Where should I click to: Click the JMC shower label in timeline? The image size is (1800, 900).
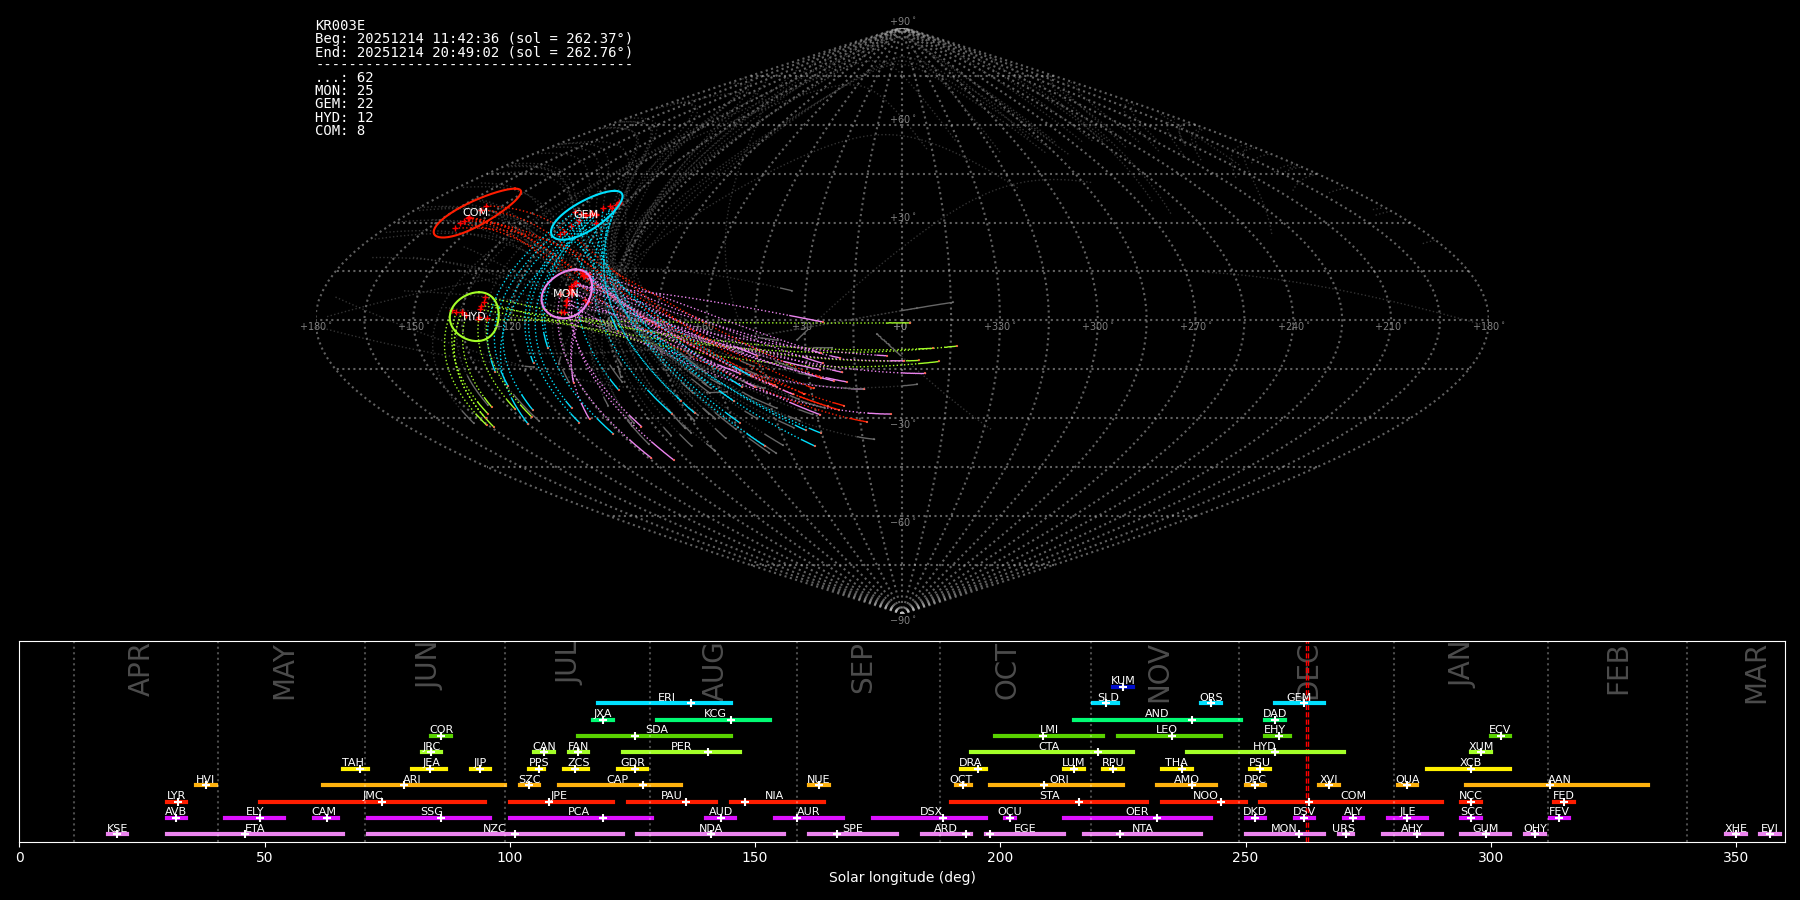(x=372, y=796)
